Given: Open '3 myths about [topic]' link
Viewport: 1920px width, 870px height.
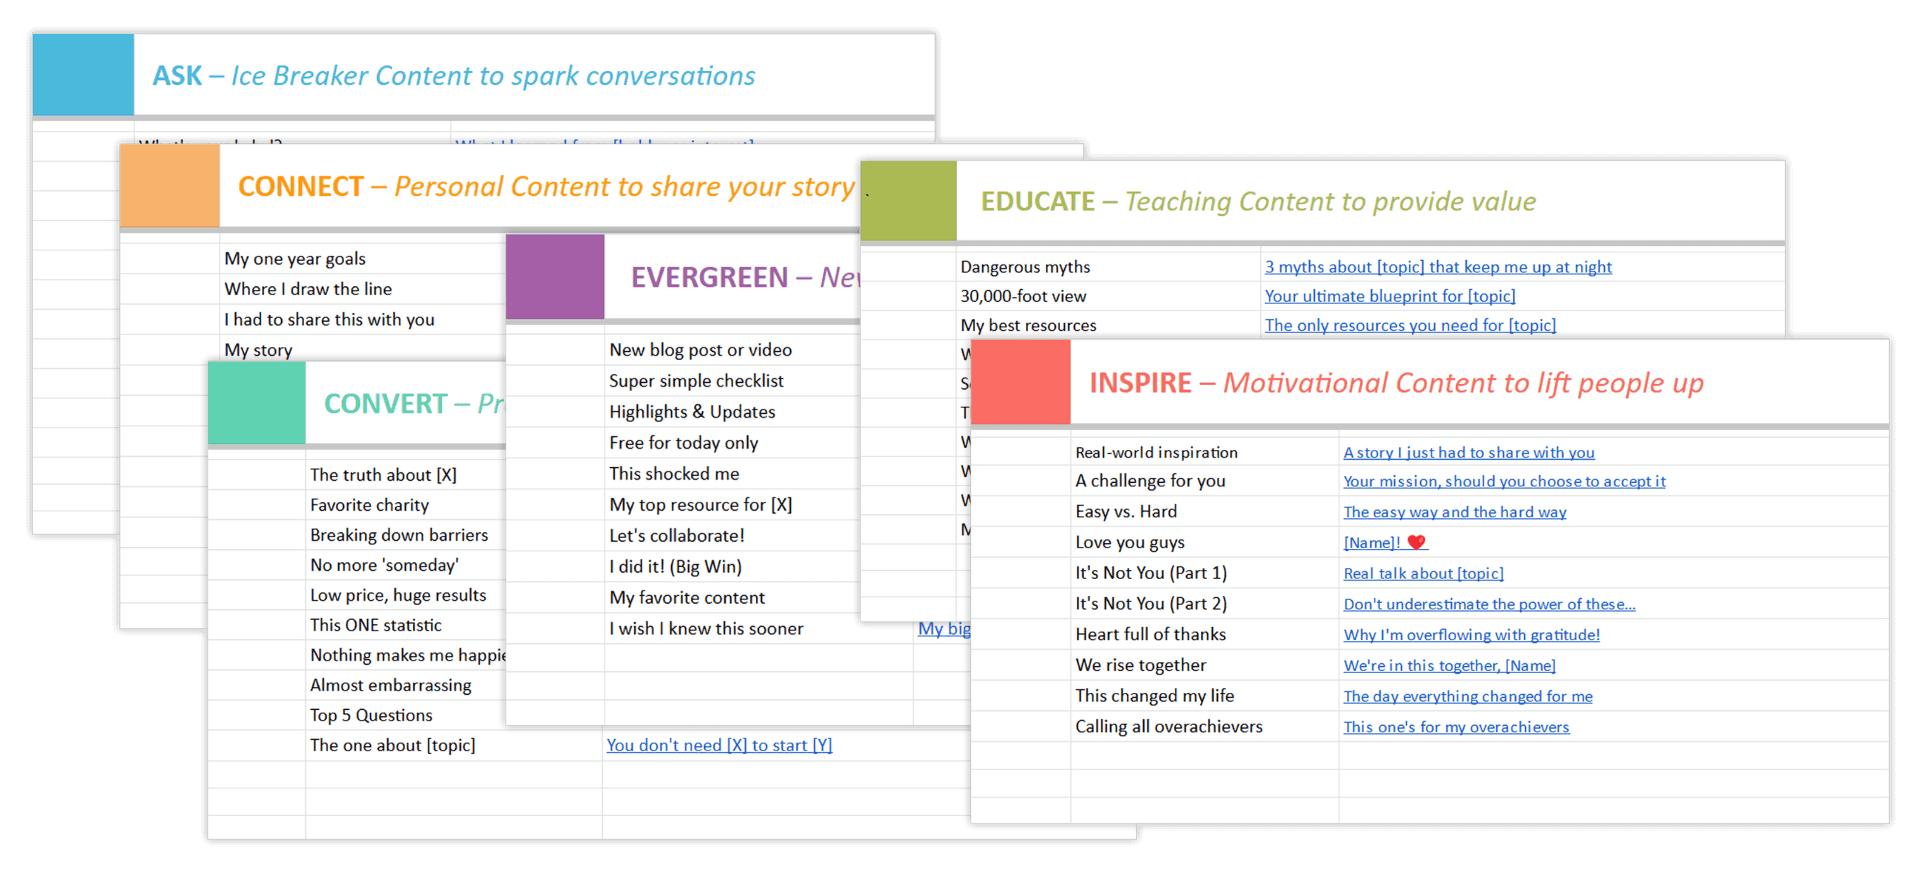Looking at the screenshot, I should [x=1437, y=267].
